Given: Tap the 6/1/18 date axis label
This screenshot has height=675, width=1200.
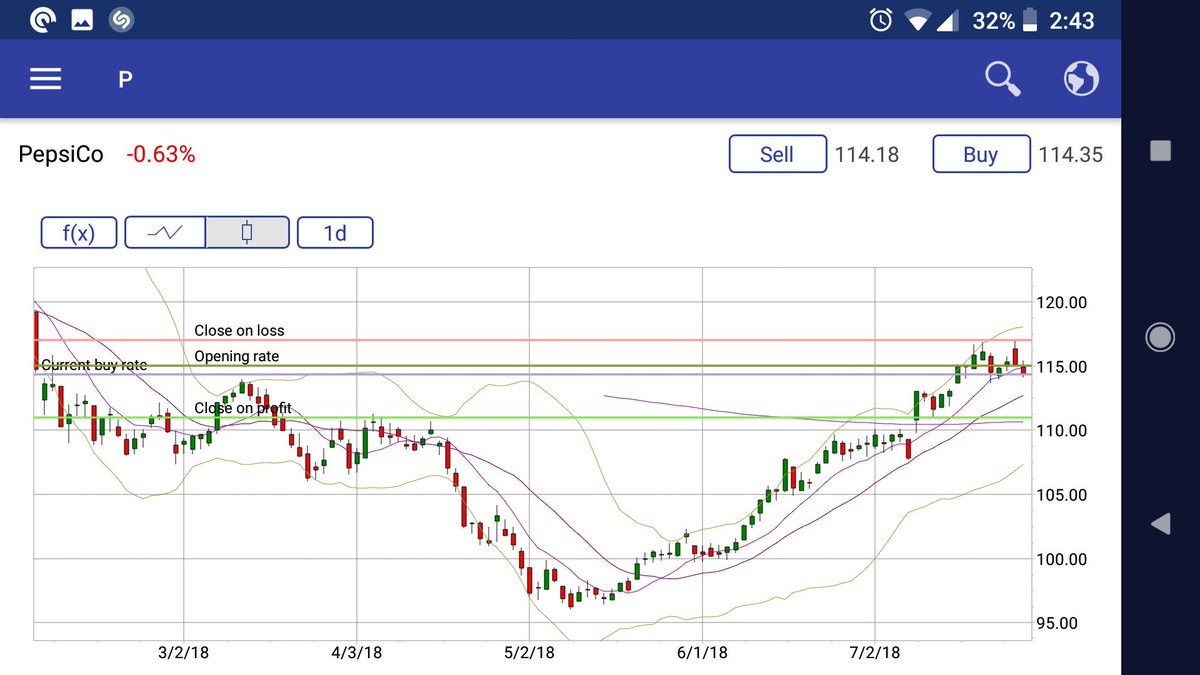Looking at the screenshot, I should click(x=702, y=653).
